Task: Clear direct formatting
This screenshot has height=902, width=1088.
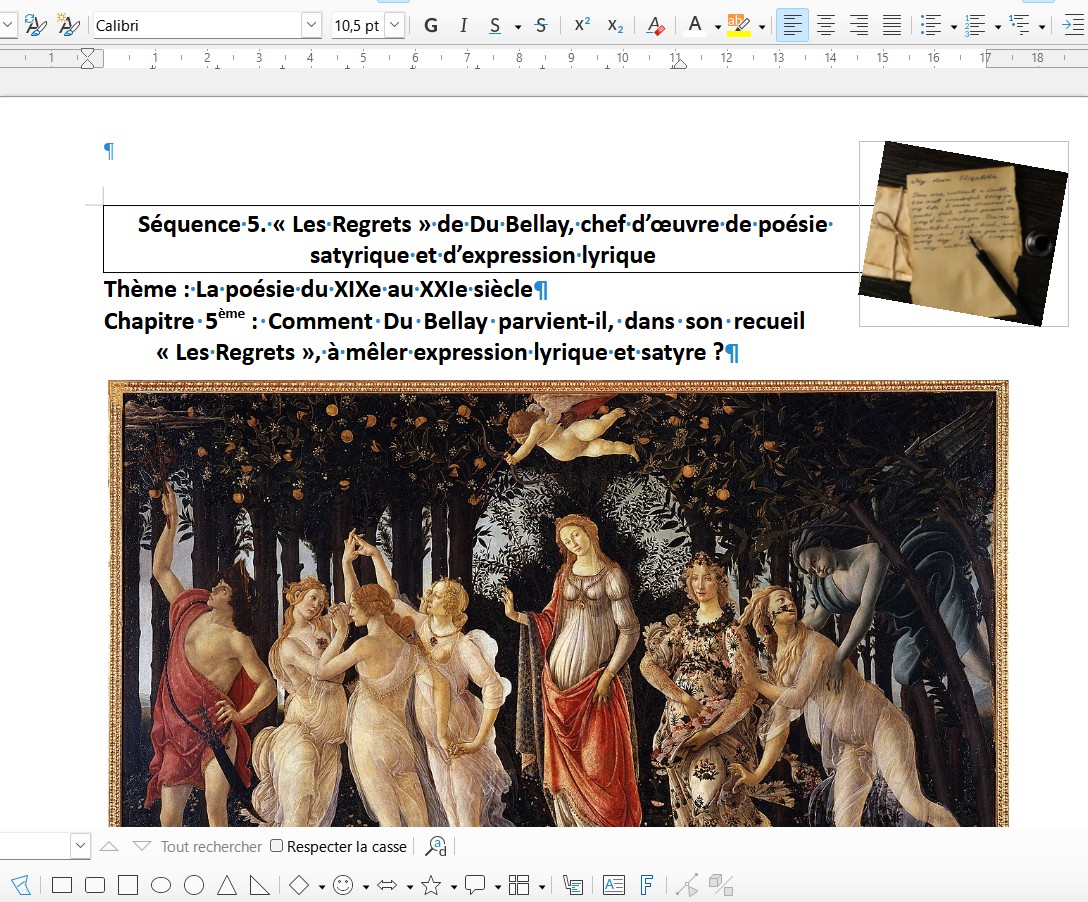Action: coord(655,26)
